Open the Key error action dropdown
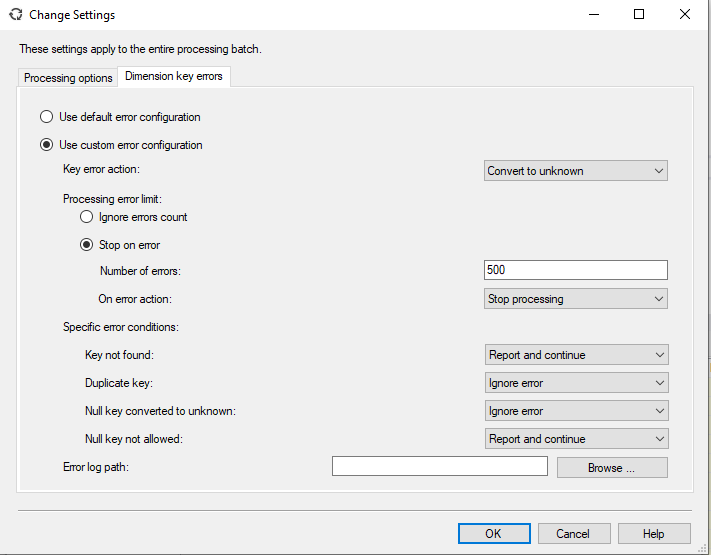Screen dimensions: 711x555 575,171
